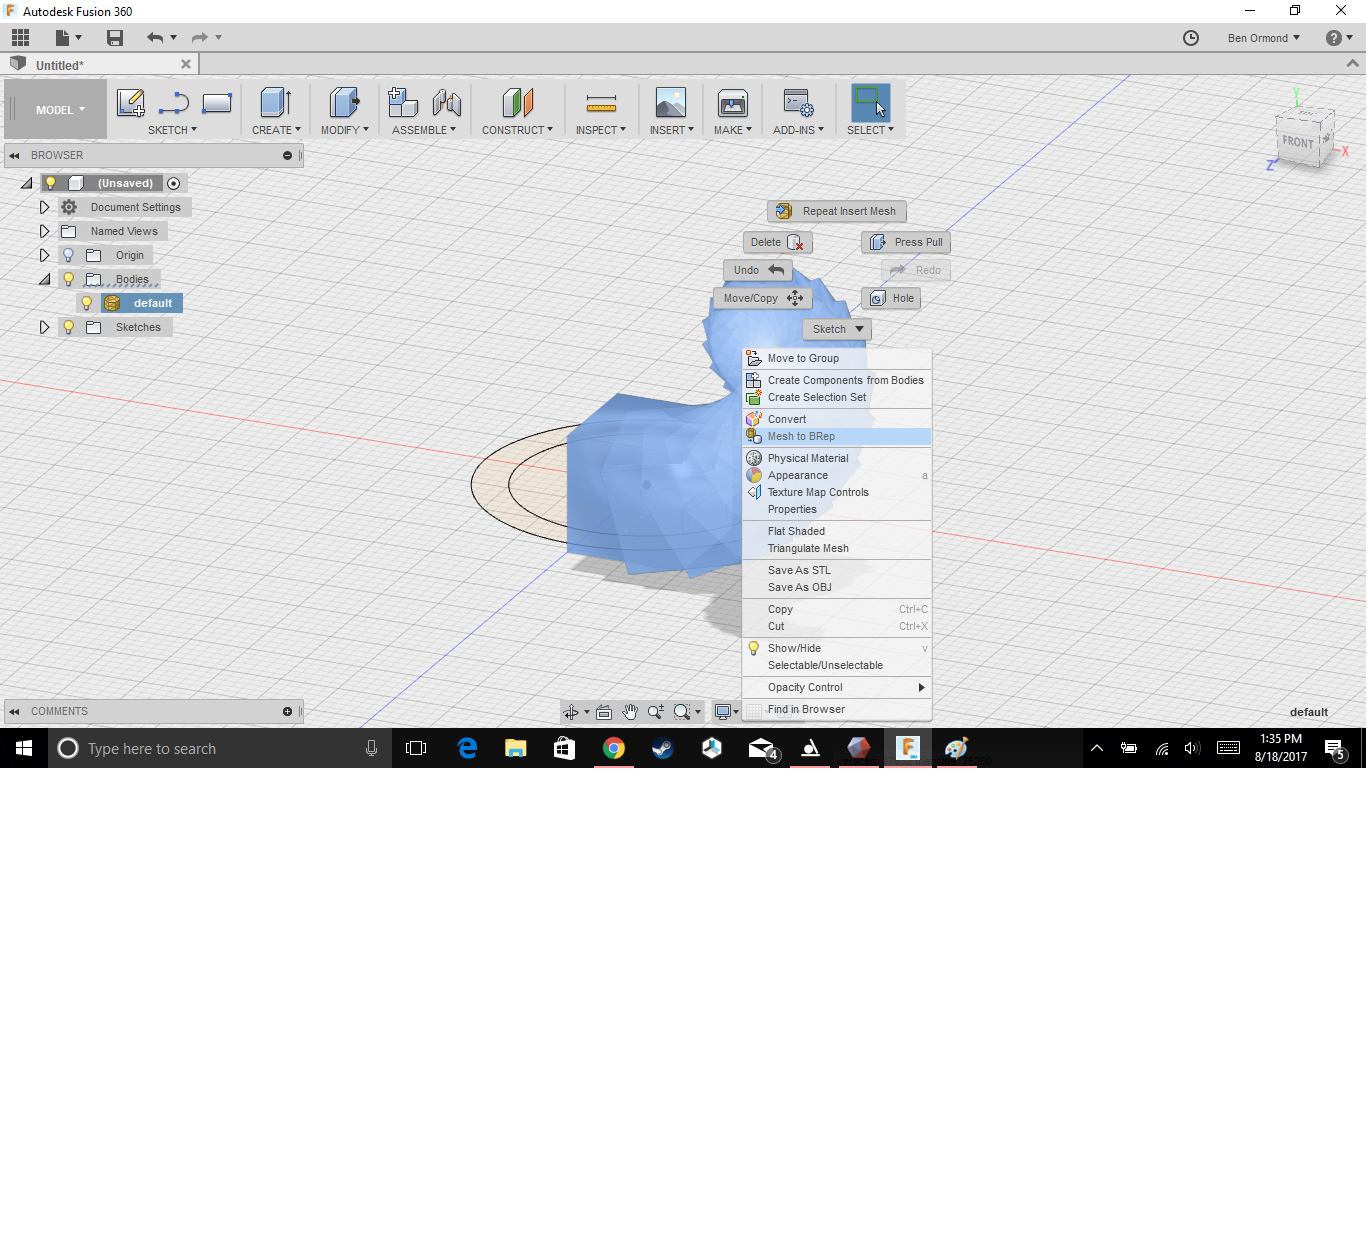Choose Create Components from Bodies
Viewport: 1368px width, 1234px height.
[837, 380]
